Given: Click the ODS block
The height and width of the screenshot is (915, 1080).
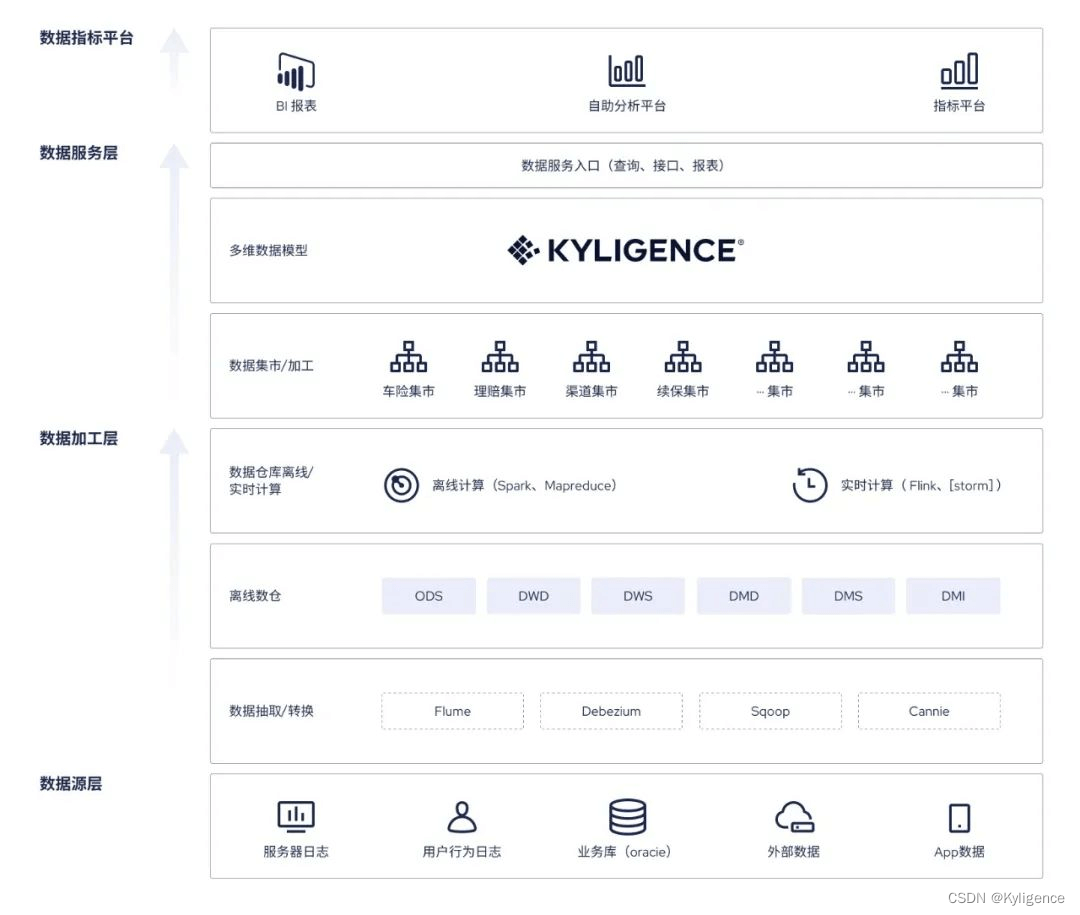Looking at the screenshot, I should [428, 596].
